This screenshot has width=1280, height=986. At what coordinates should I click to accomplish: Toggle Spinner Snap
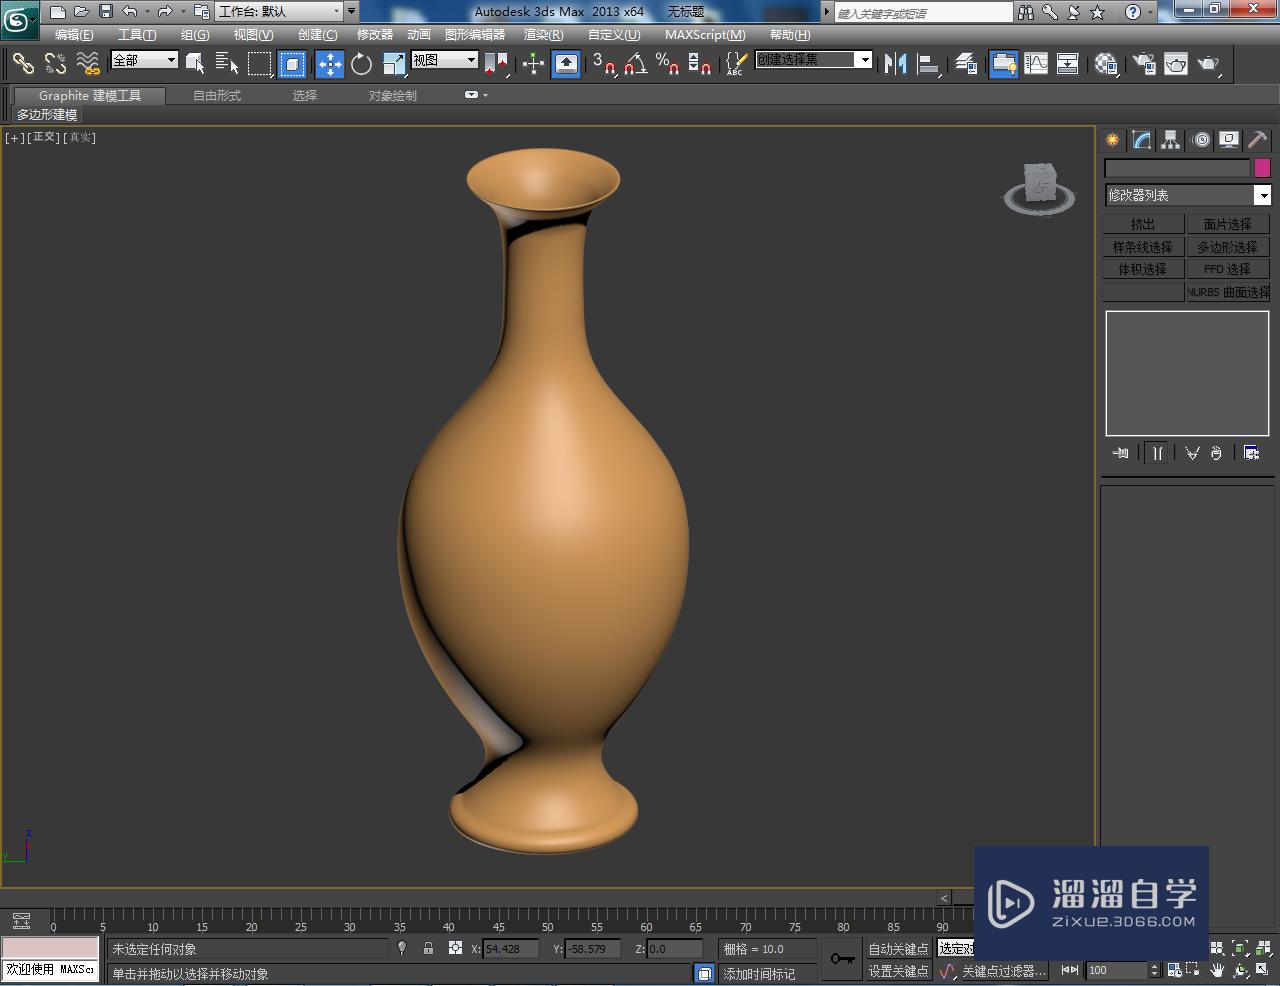pos(700,64)
